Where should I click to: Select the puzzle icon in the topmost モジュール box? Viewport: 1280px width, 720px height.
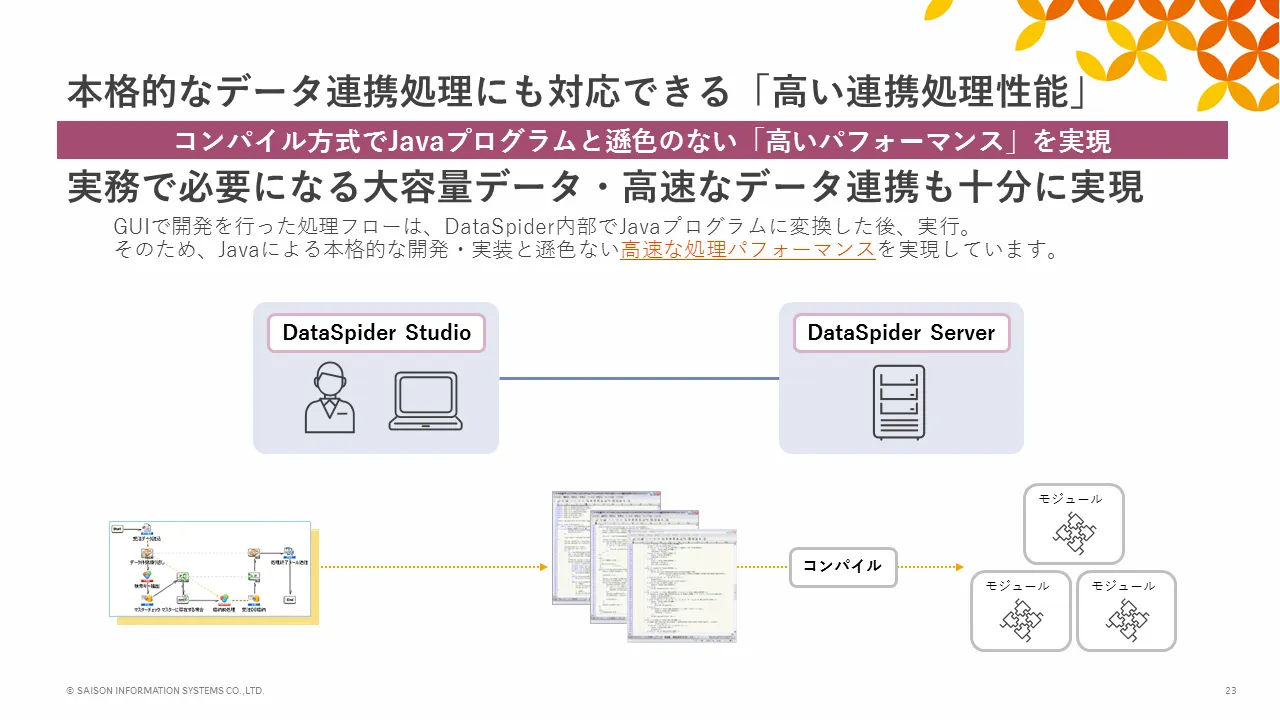pyautogui.click(x=1075, y=533)
